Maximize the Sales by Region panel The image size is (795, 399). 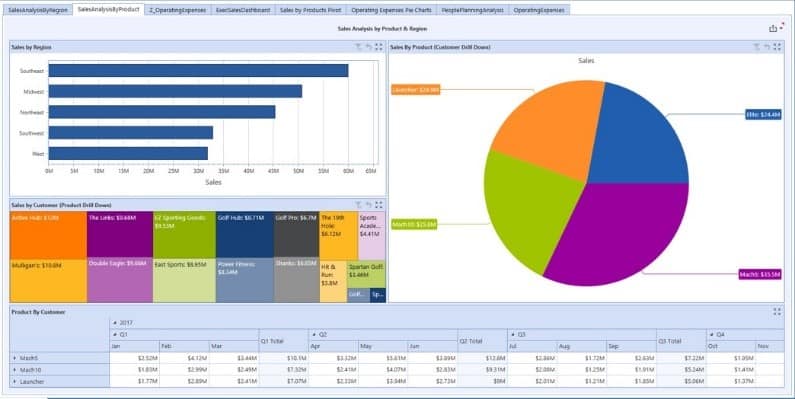click(x=379, y=47)
